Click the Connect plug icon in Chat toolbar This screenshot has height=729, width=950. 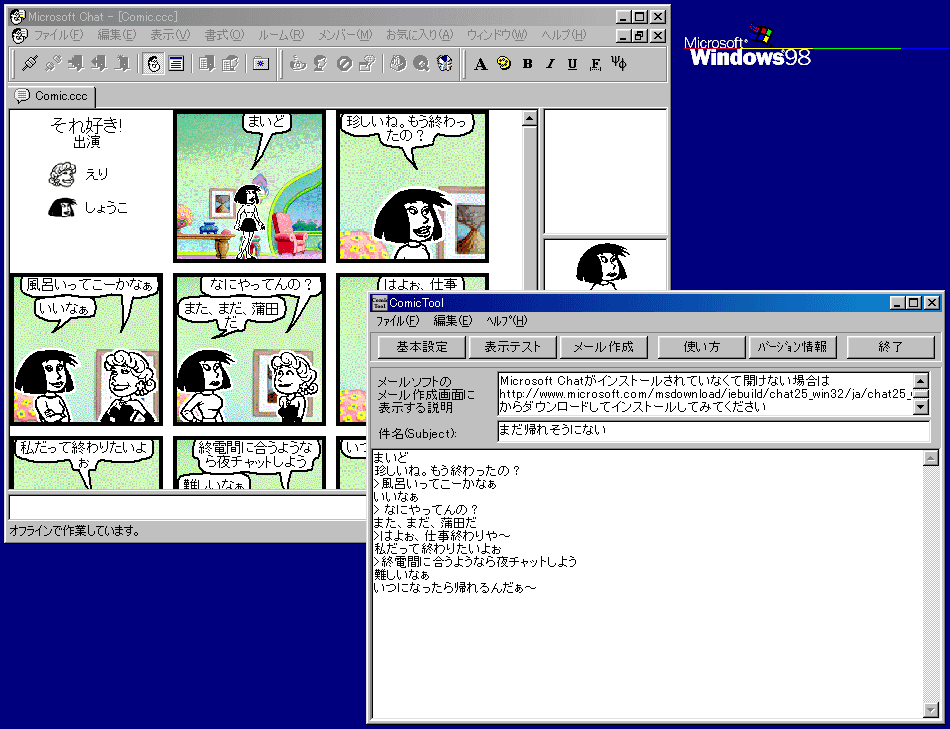coord(30,63)
